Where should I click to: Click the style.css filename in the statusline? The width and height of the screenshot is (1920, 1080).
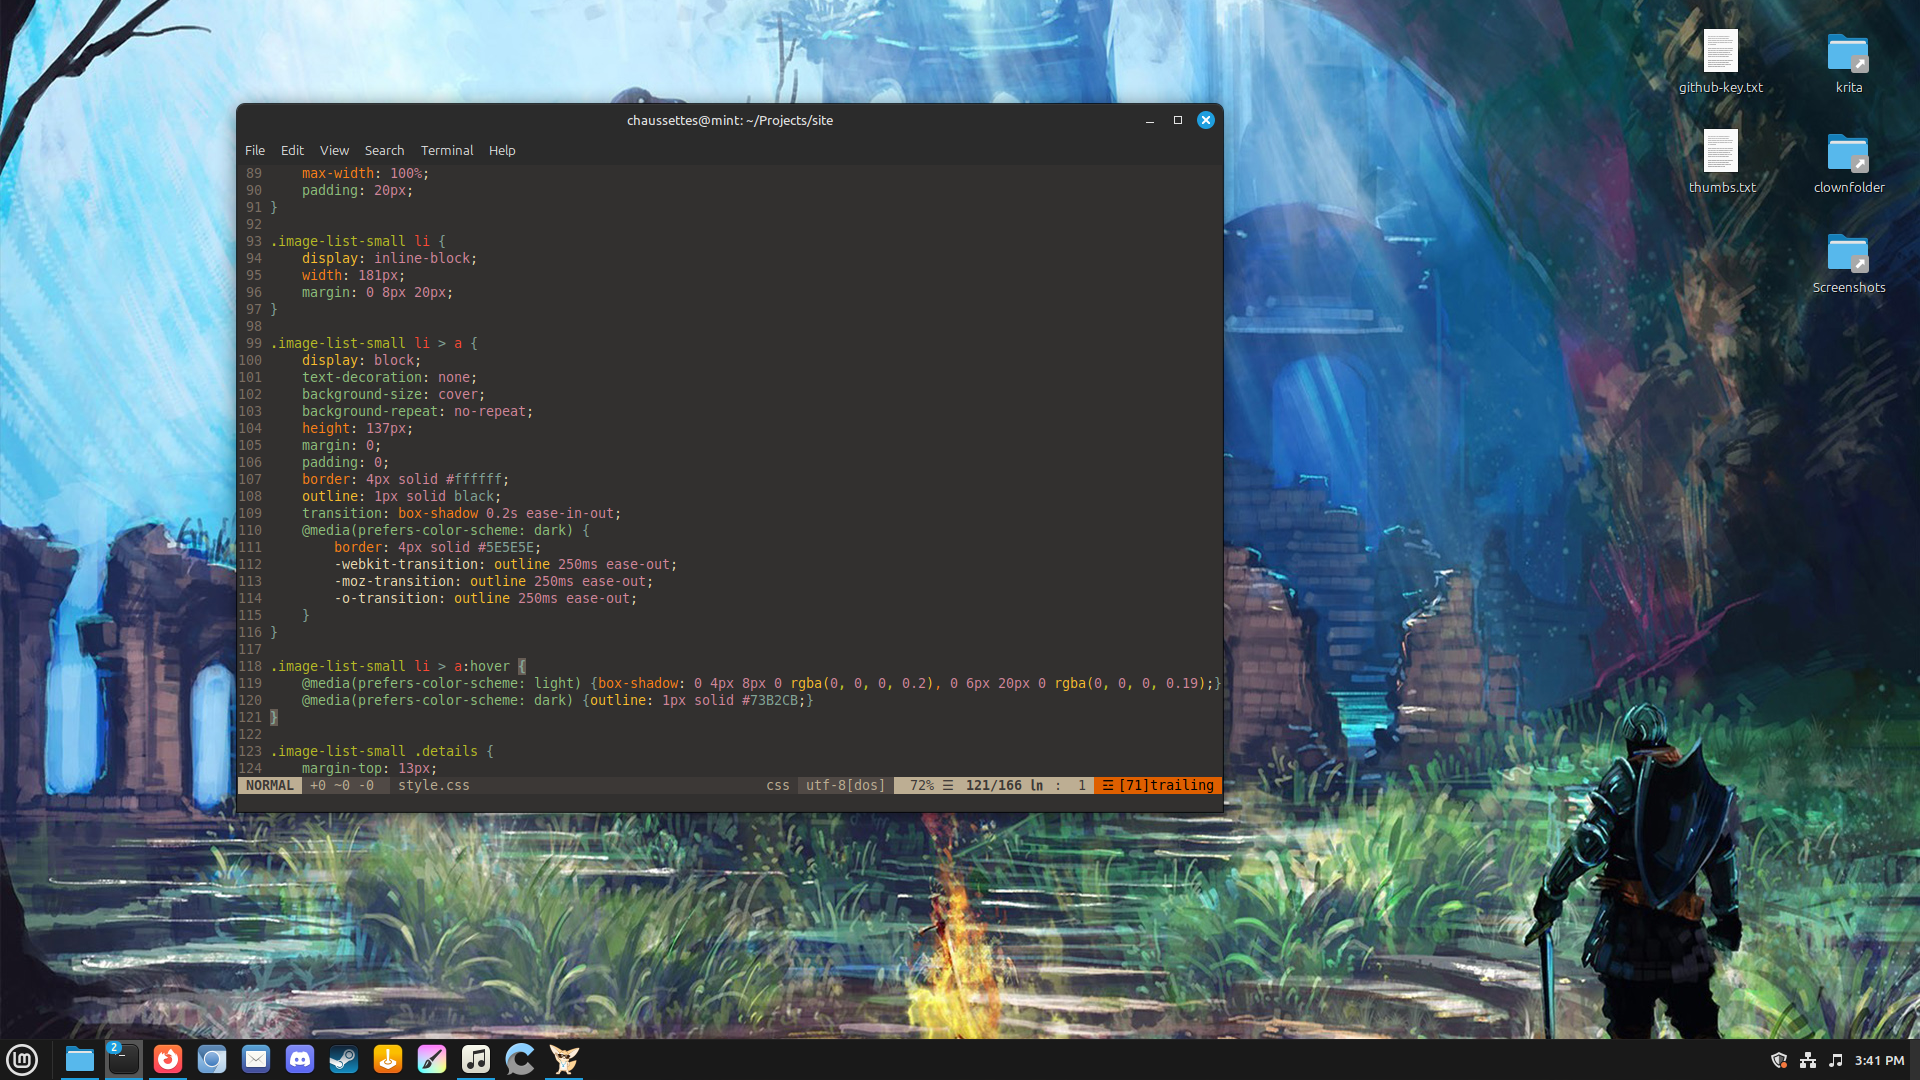click(x=434, y=786)
